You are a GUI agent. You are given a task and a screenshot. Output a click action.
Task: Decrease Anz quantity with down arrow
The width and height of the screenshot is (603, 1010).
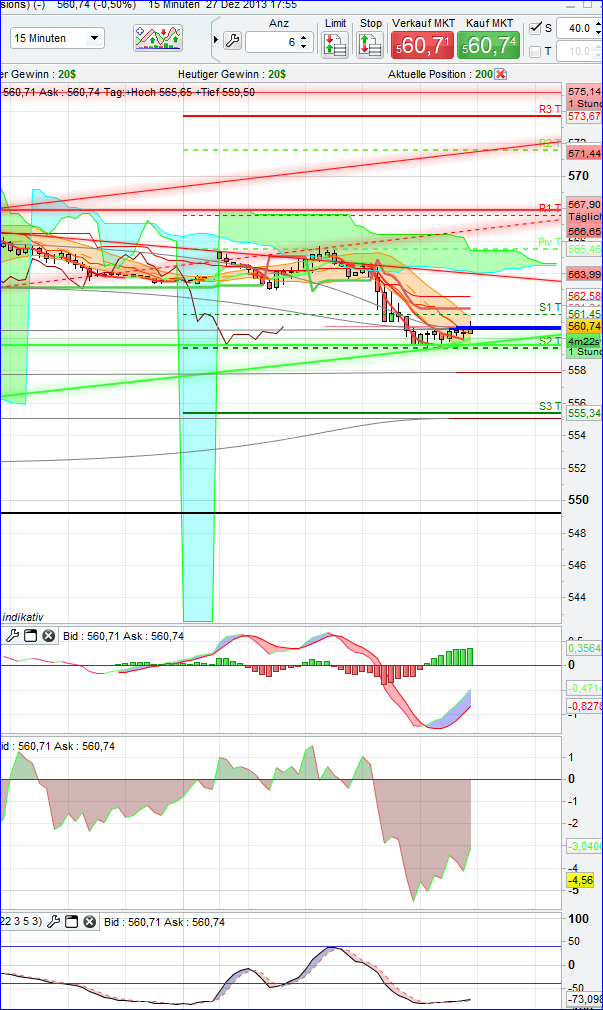point(305,47)
